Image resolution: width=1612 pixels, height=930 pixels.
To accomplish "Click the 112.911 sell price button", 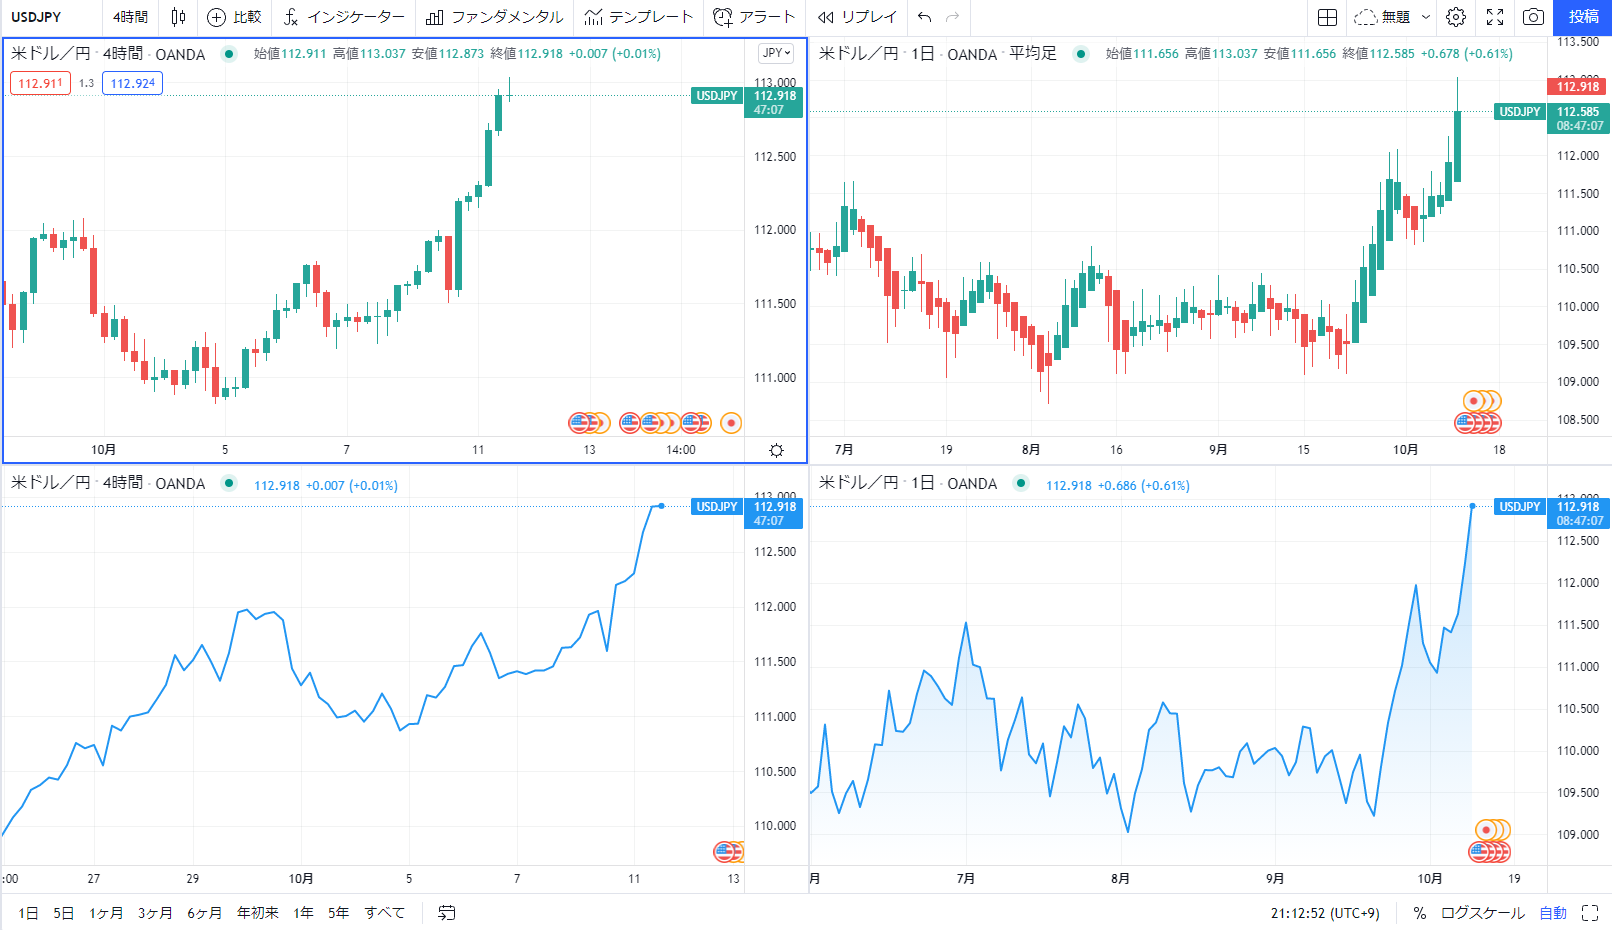I will tap(41, 83).
